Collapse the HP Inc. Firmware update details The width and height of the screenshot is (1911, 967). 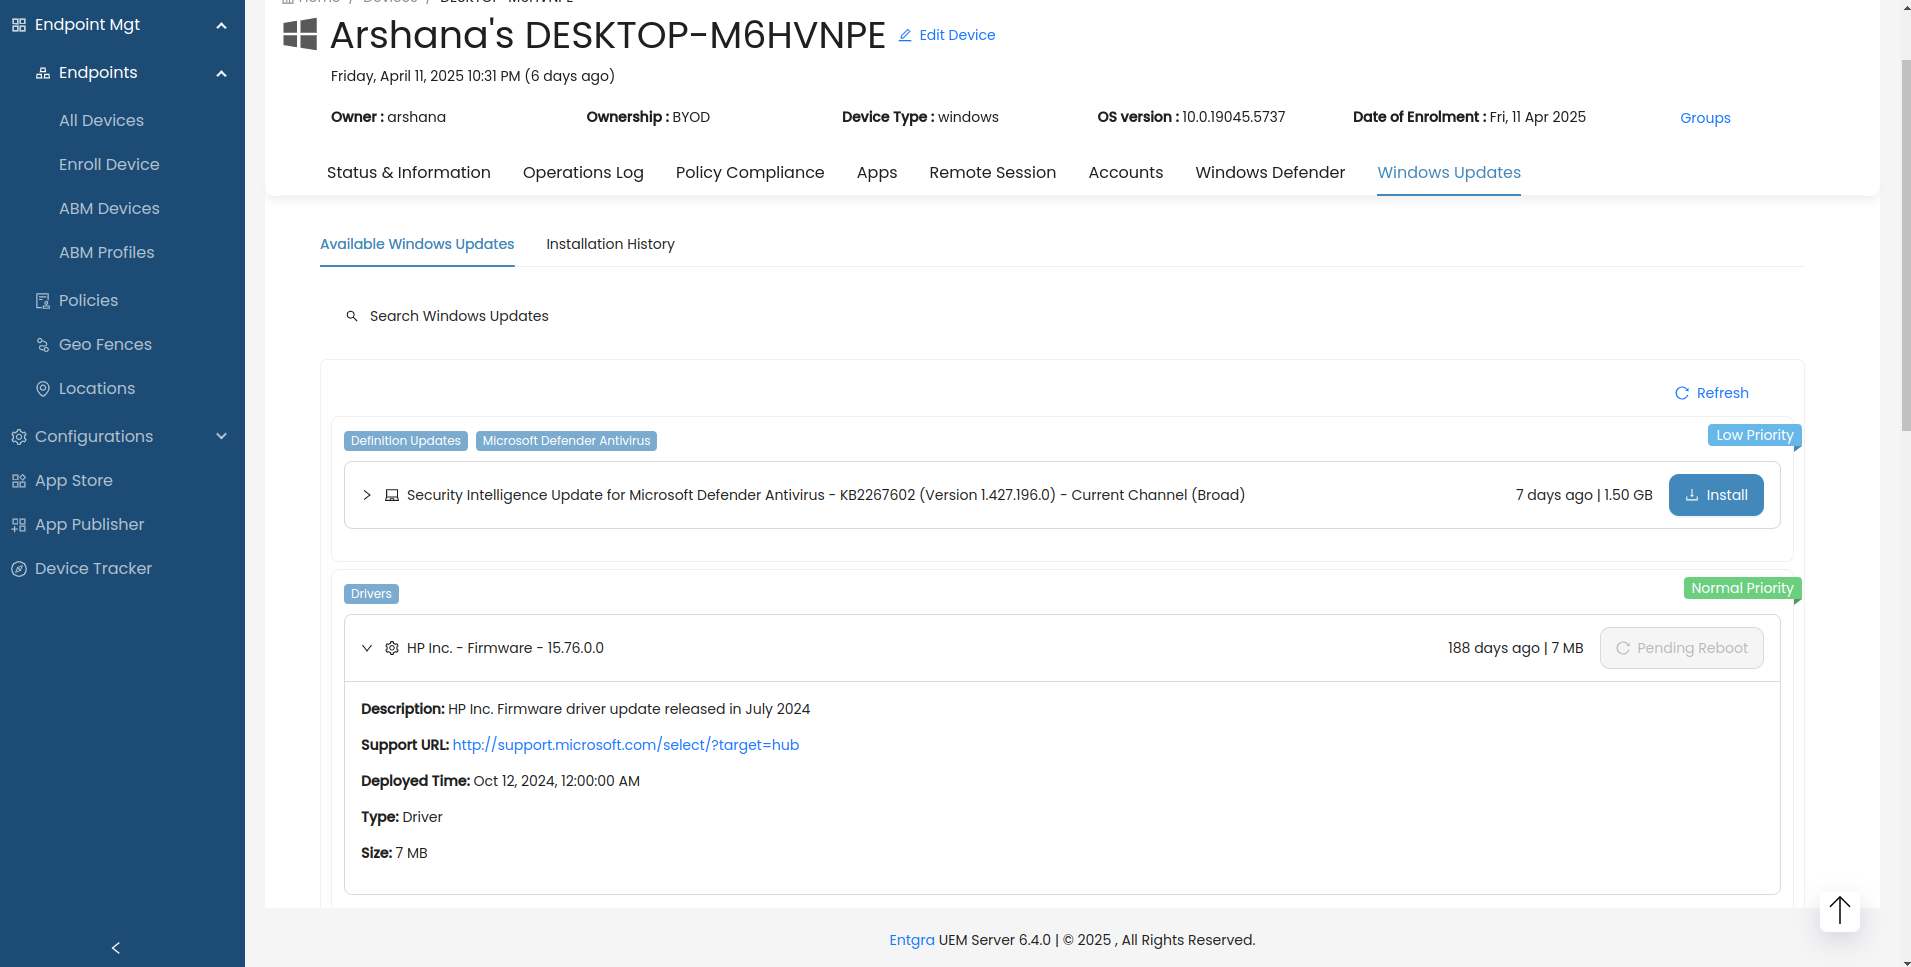367,648
